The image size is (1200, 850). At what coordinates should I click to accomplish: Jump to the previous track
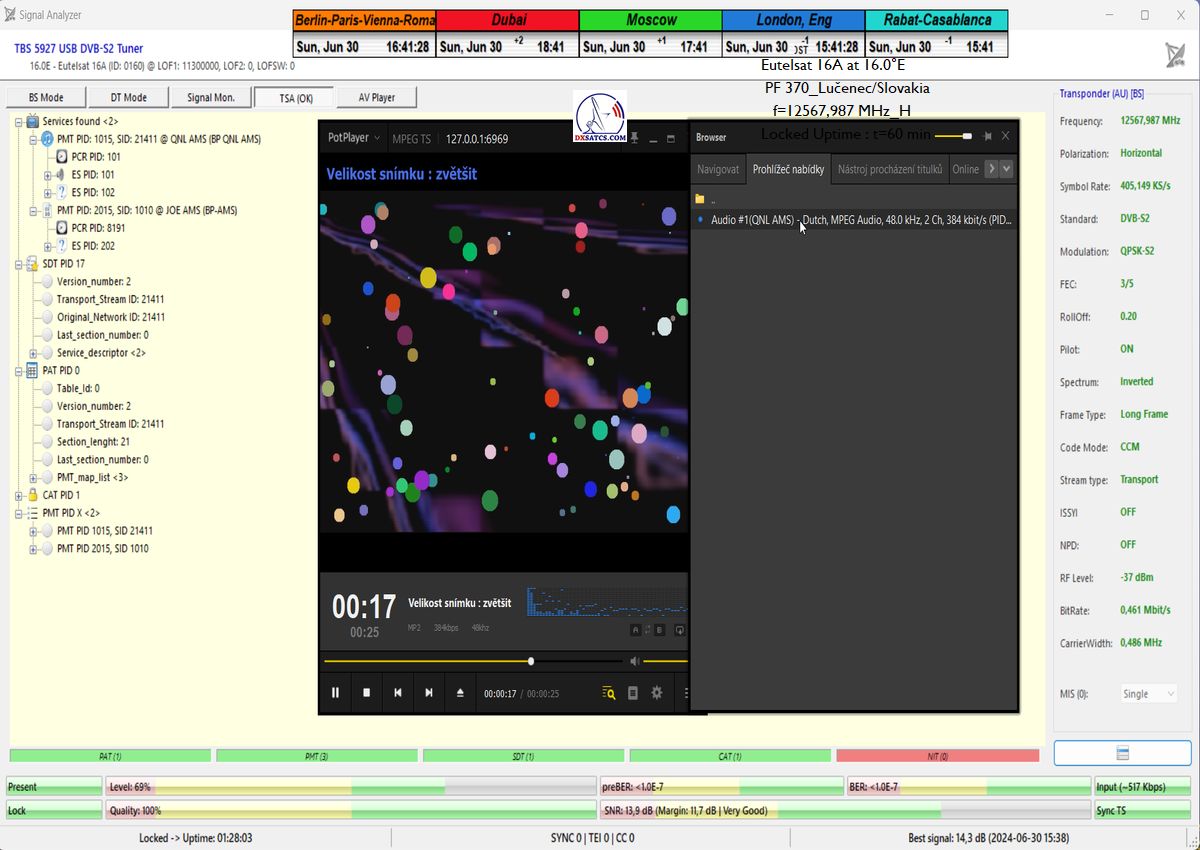pyautogui.click(x=398, y=693)
